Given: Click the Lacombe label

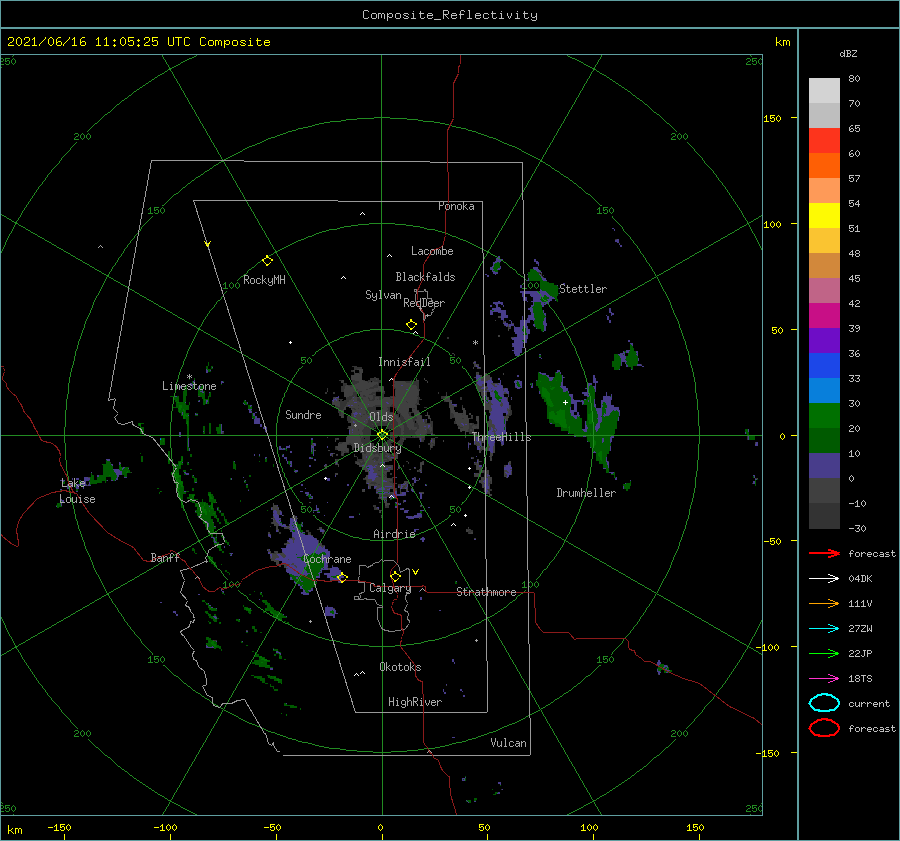Looking at the screenshot, I should click(432, 251).
